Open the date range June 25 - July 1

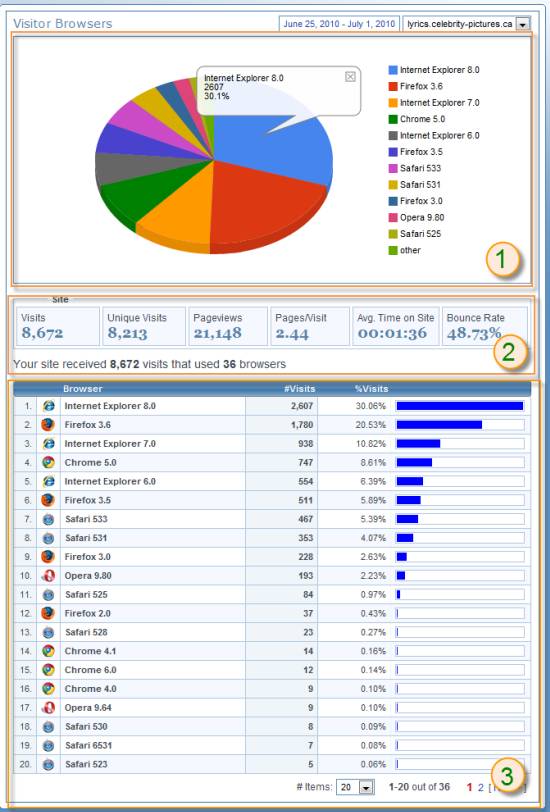click(x=339, y=24)
